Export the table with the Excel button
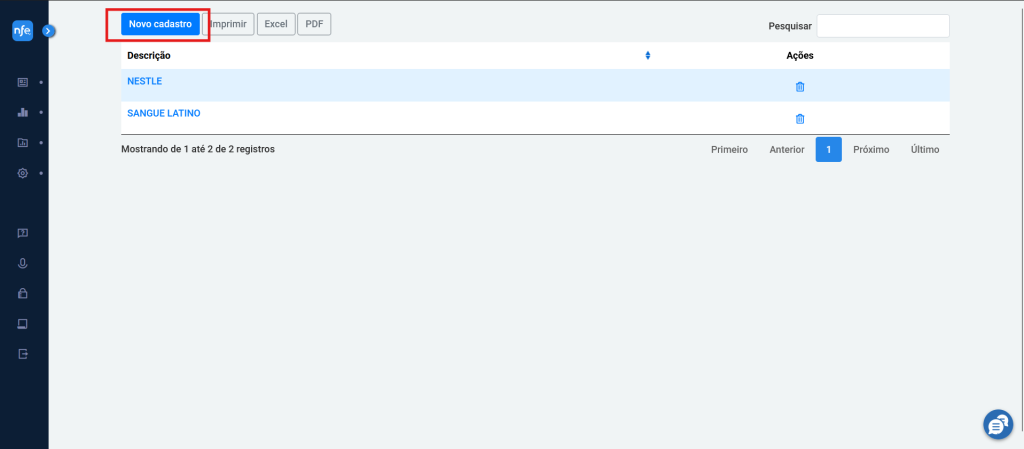Viewport: 1024px width, 449px height. (276, 24)
